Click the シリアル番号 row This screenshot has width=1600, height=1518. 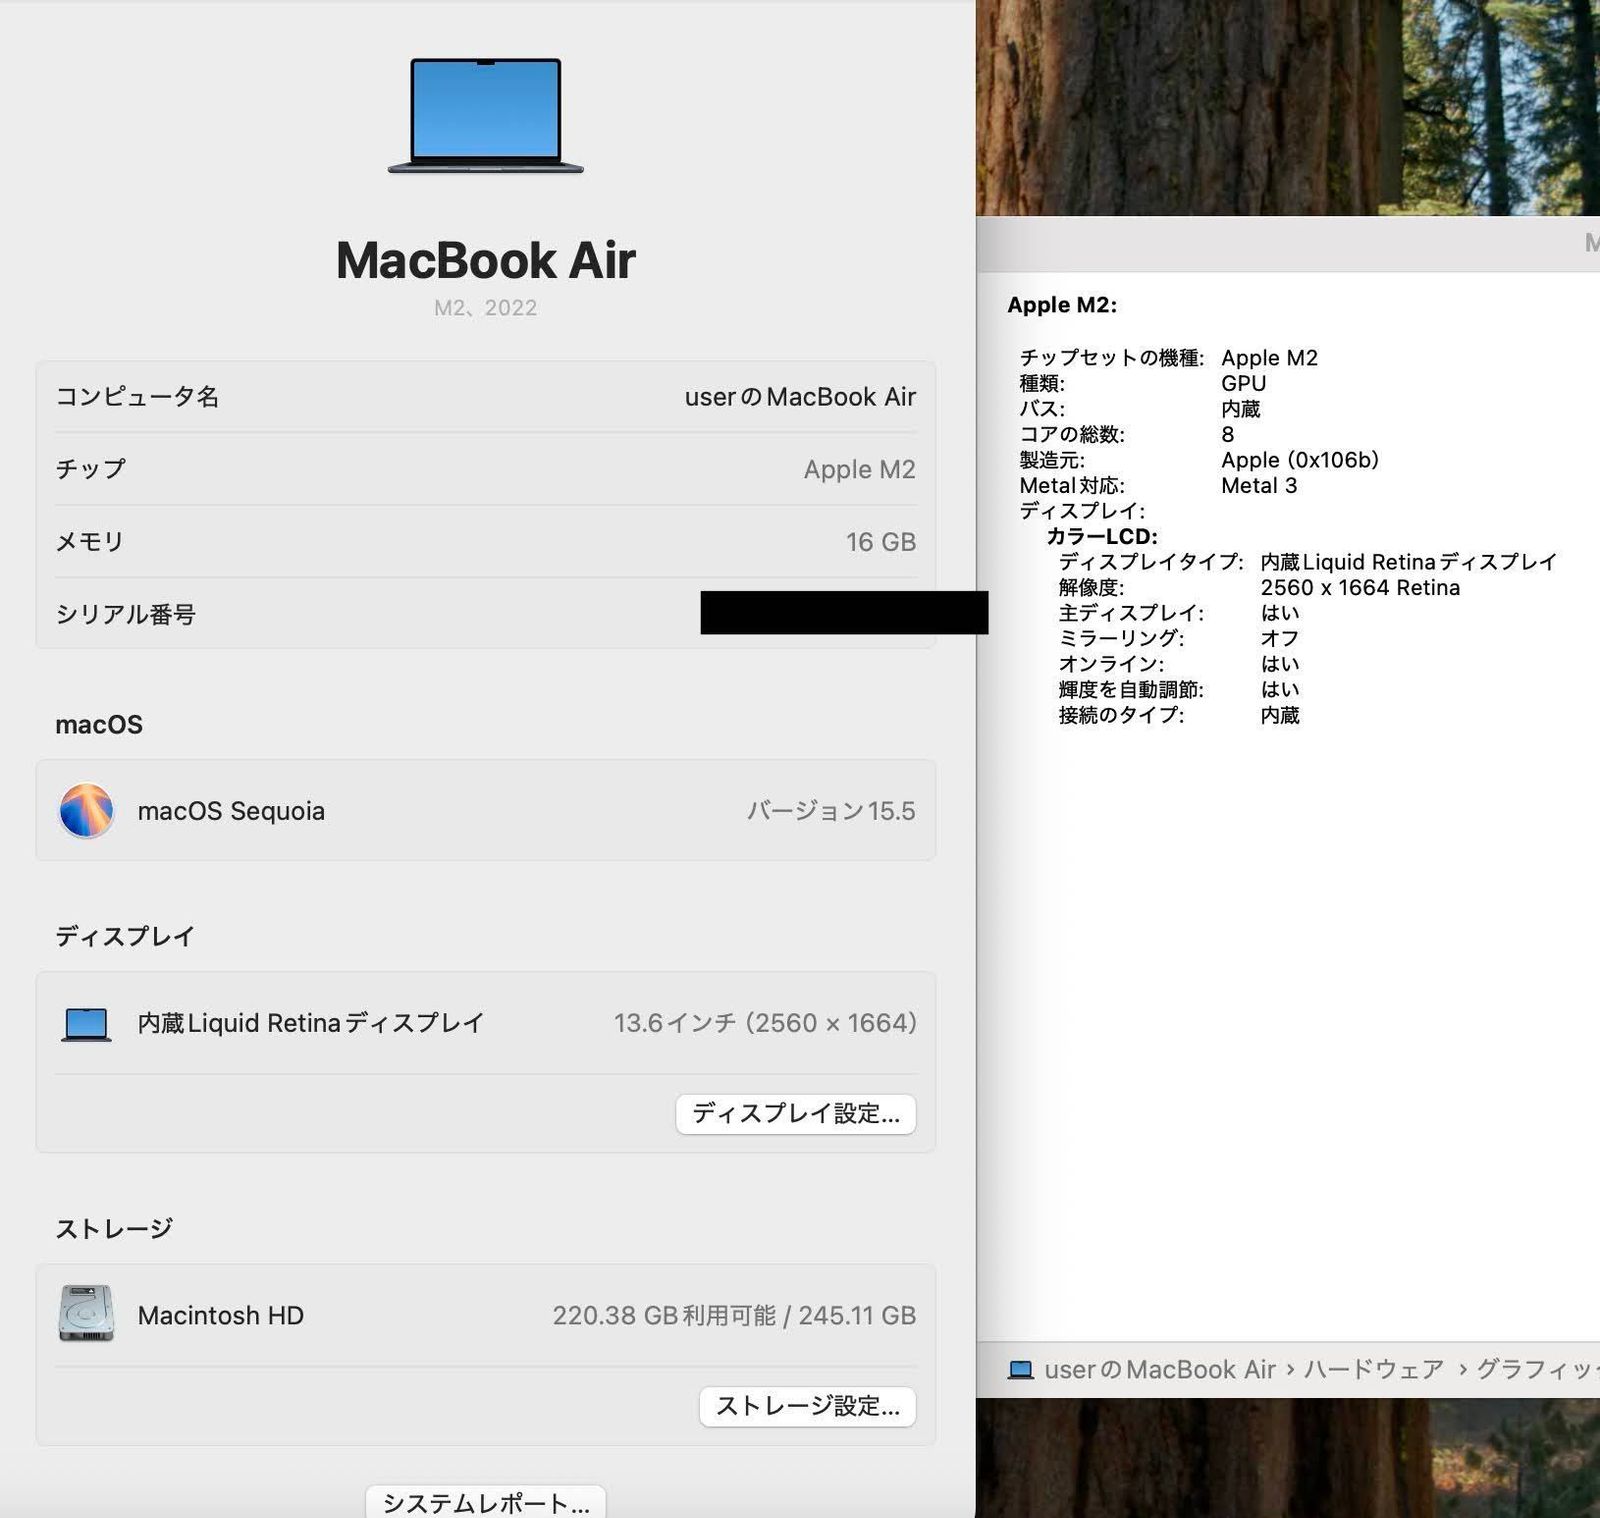pos(485,614)
